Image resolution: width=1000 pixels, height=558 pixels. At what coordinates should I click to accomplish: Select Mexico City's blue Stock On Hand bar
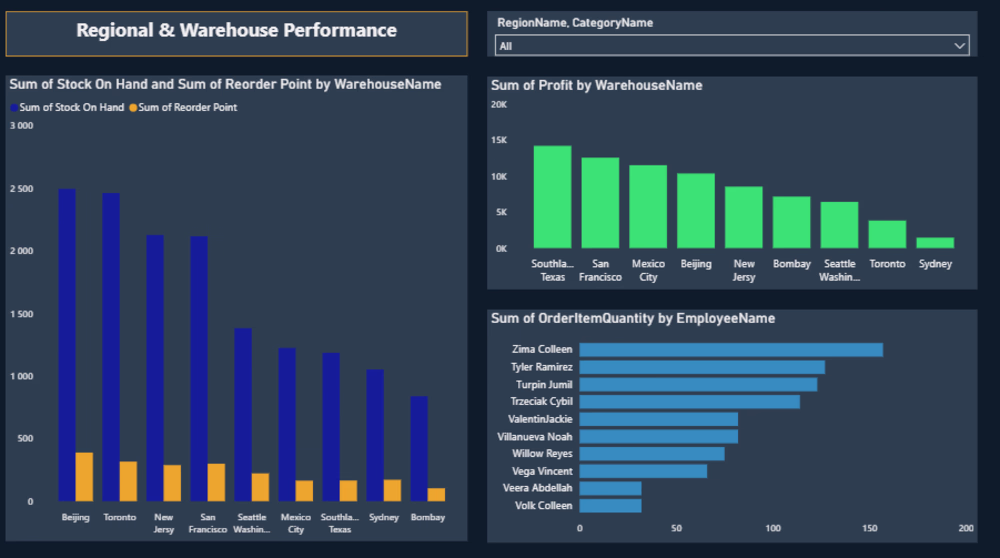(x=287, y=425)
